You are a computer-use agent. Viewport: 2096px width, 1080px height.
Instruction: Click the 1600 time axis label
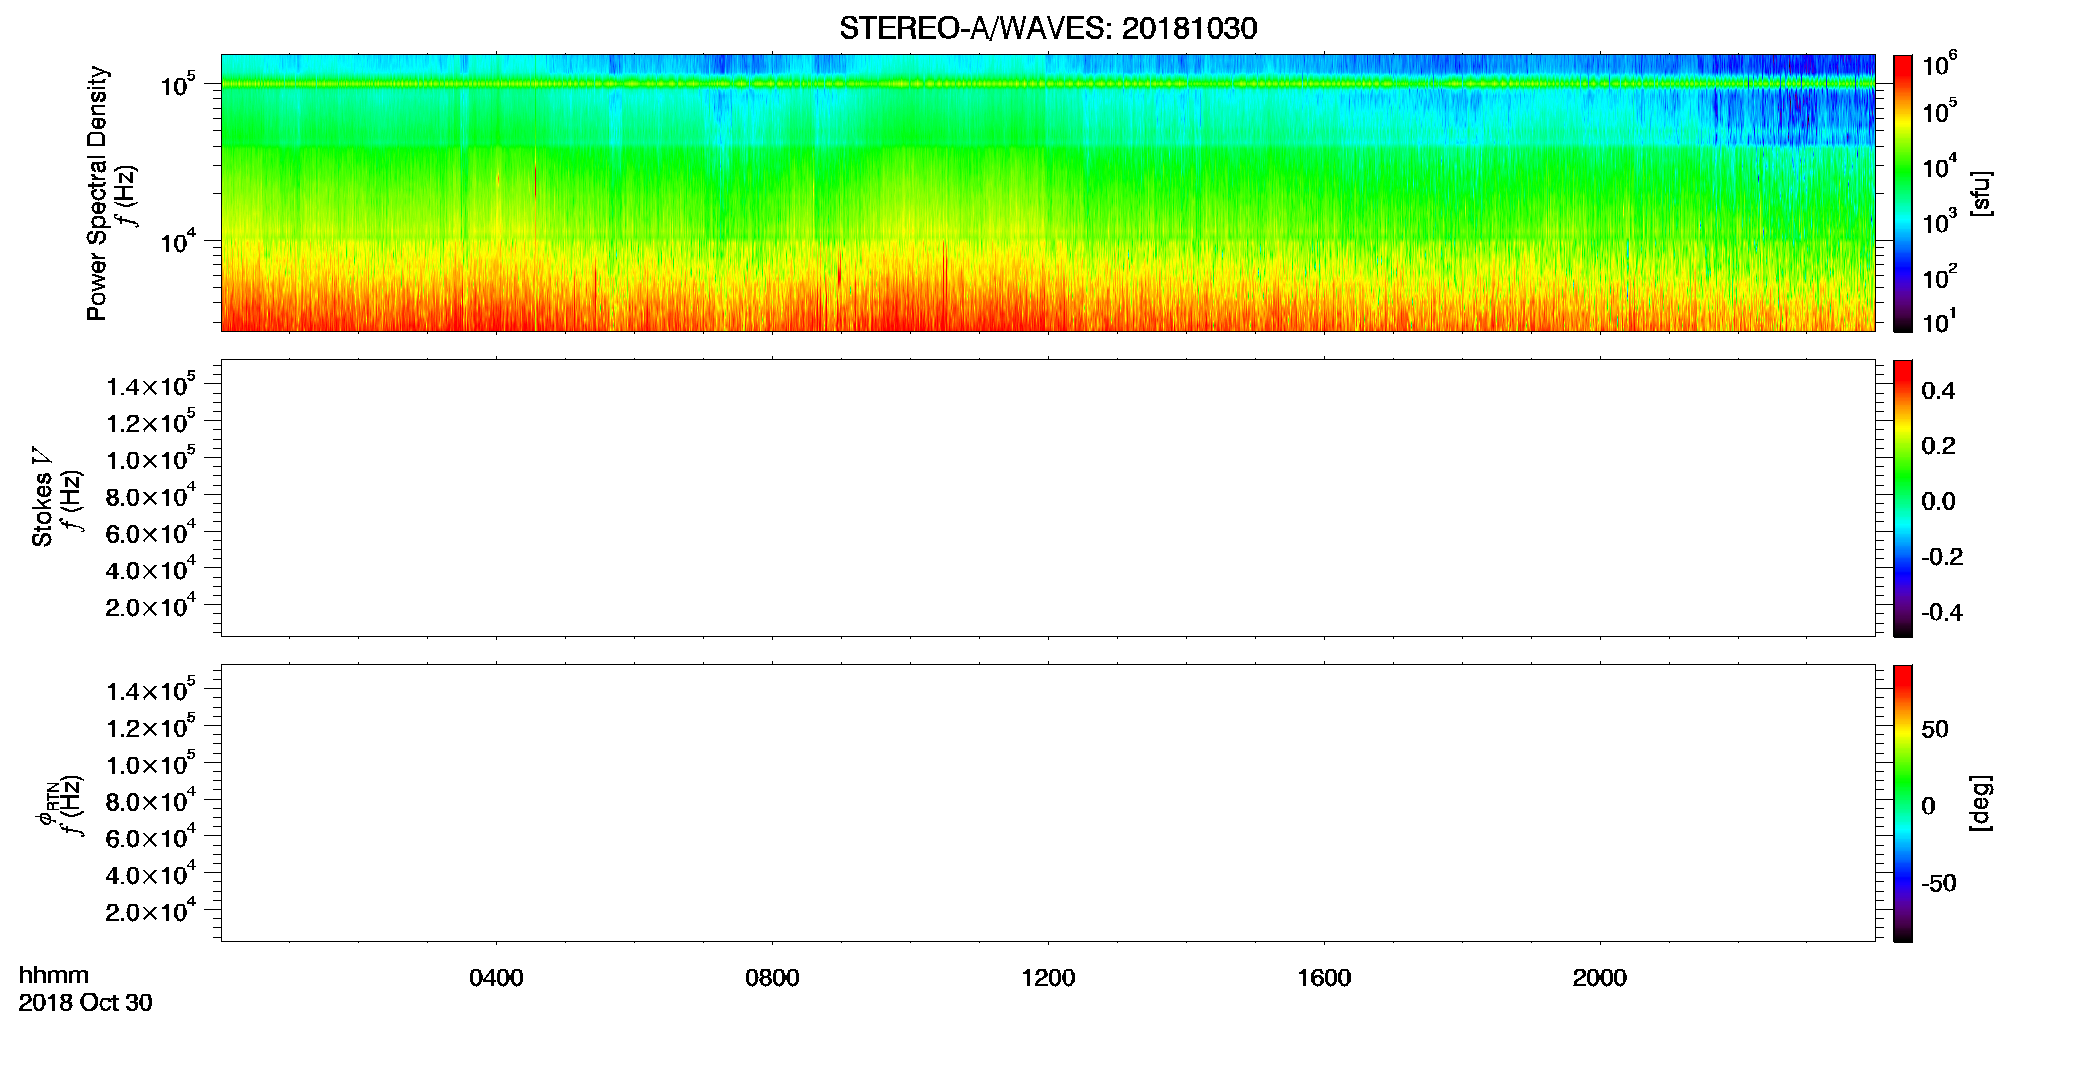pos(1324,978)
